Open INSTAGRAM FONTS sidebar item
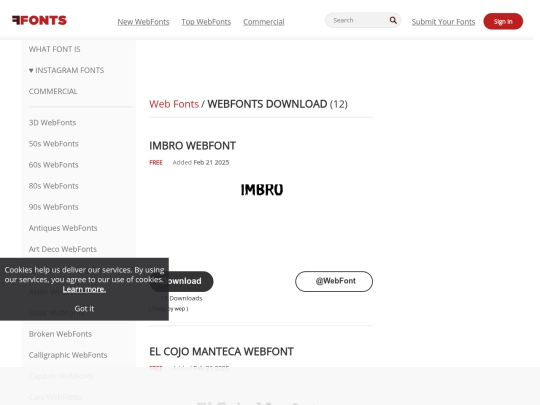540x405 pixels. point(66,70)
